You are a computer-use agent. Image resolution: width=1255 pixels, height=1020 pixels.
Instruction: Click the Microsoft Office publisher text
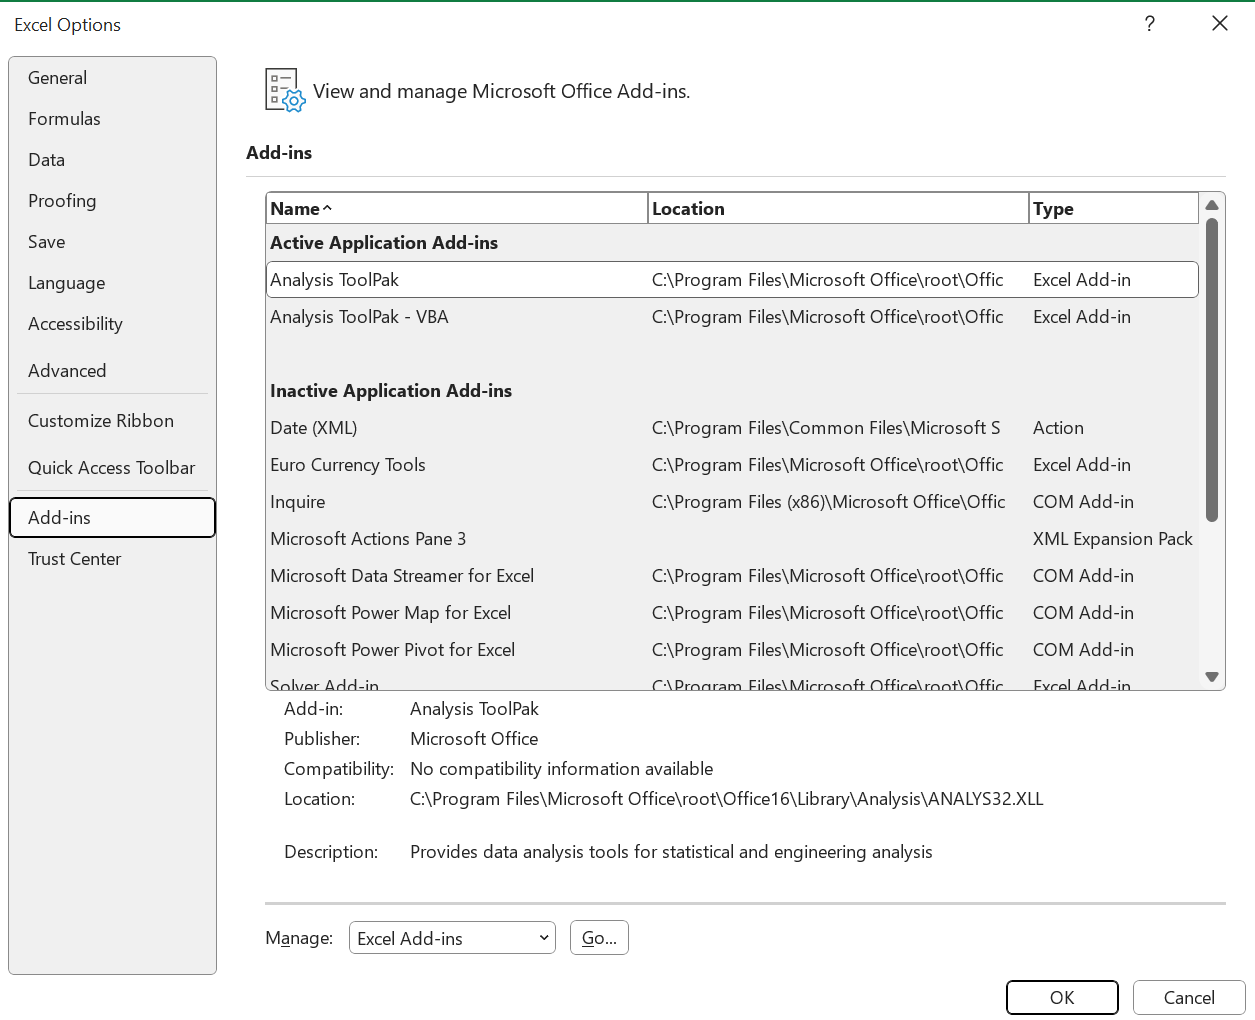[x=474, y=739]
